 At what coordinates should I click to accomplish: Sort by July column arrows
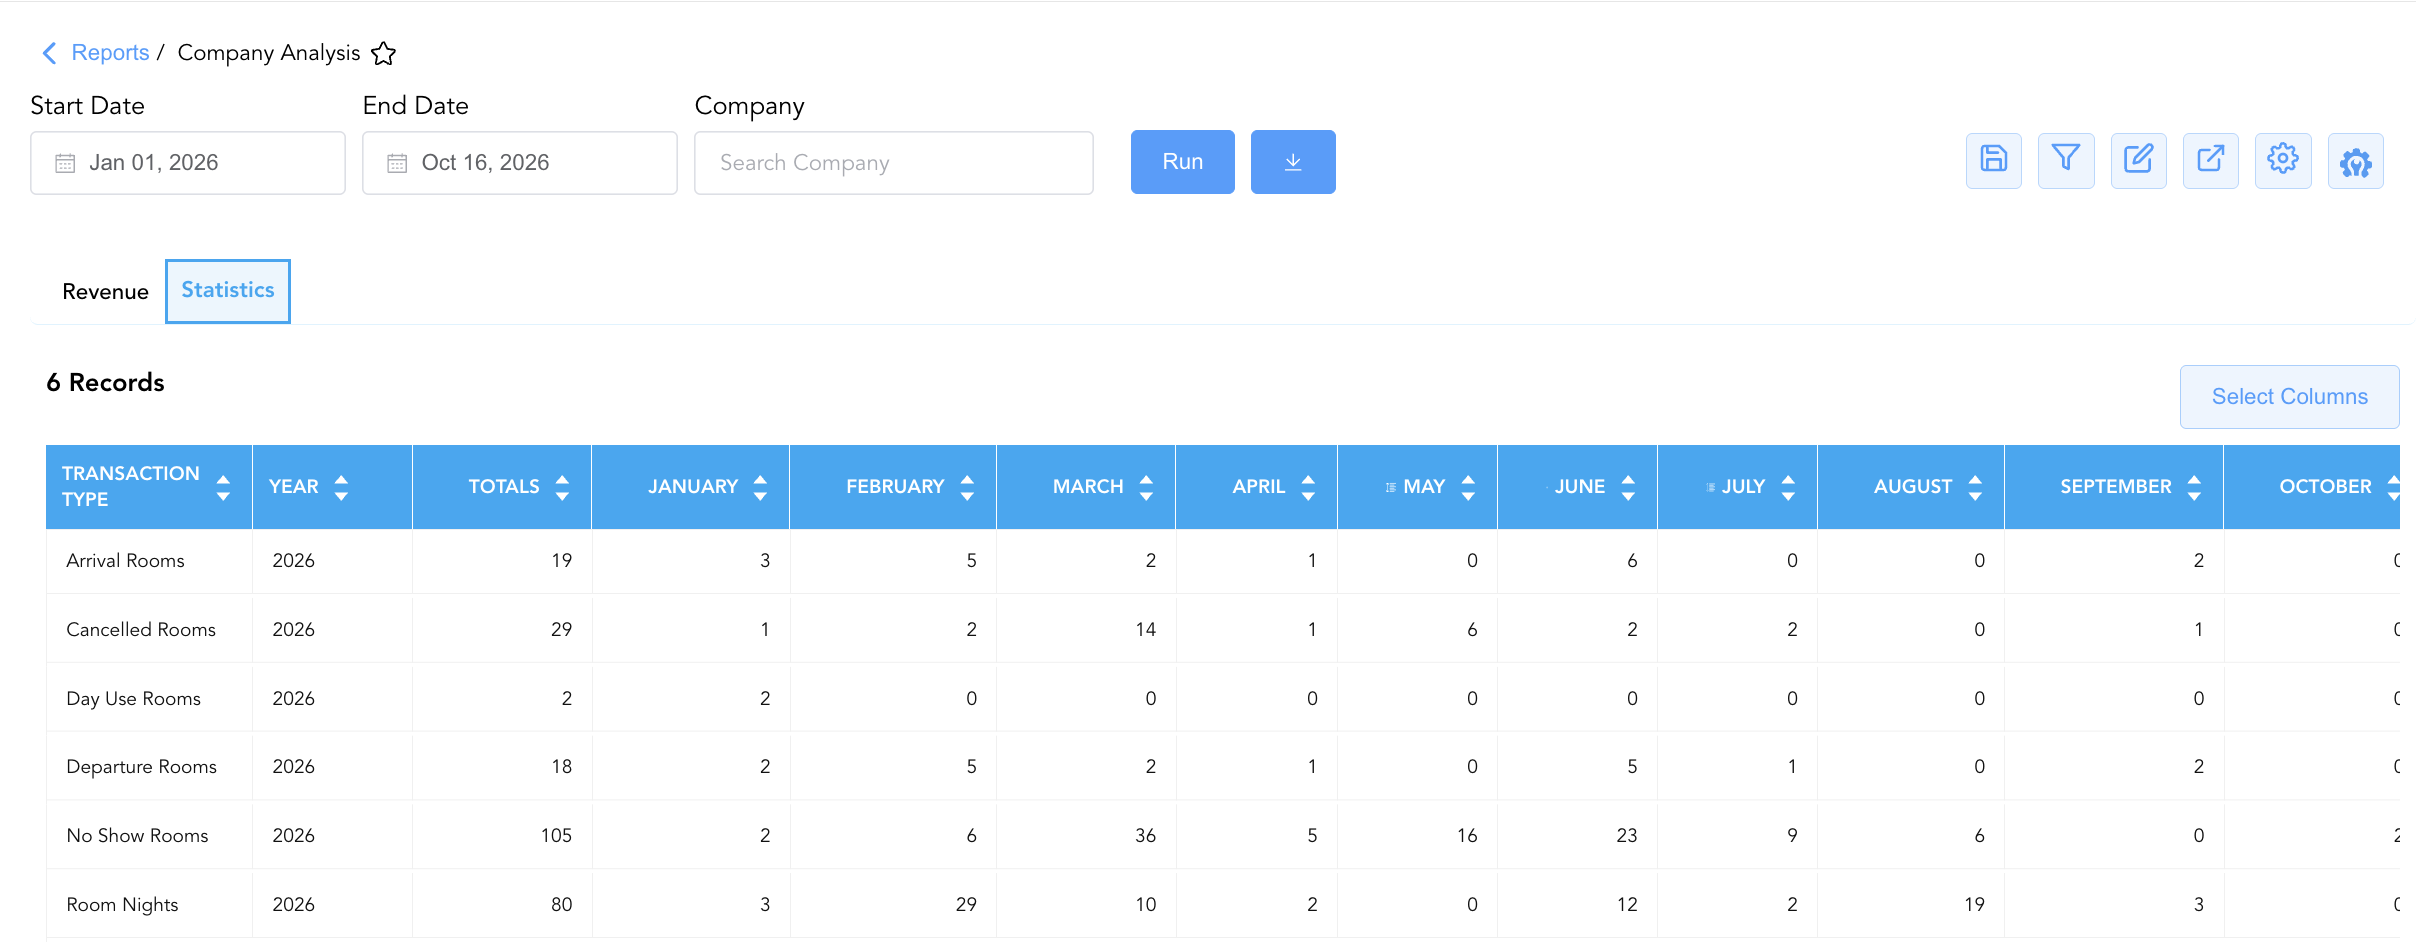tap(1788, 487)
